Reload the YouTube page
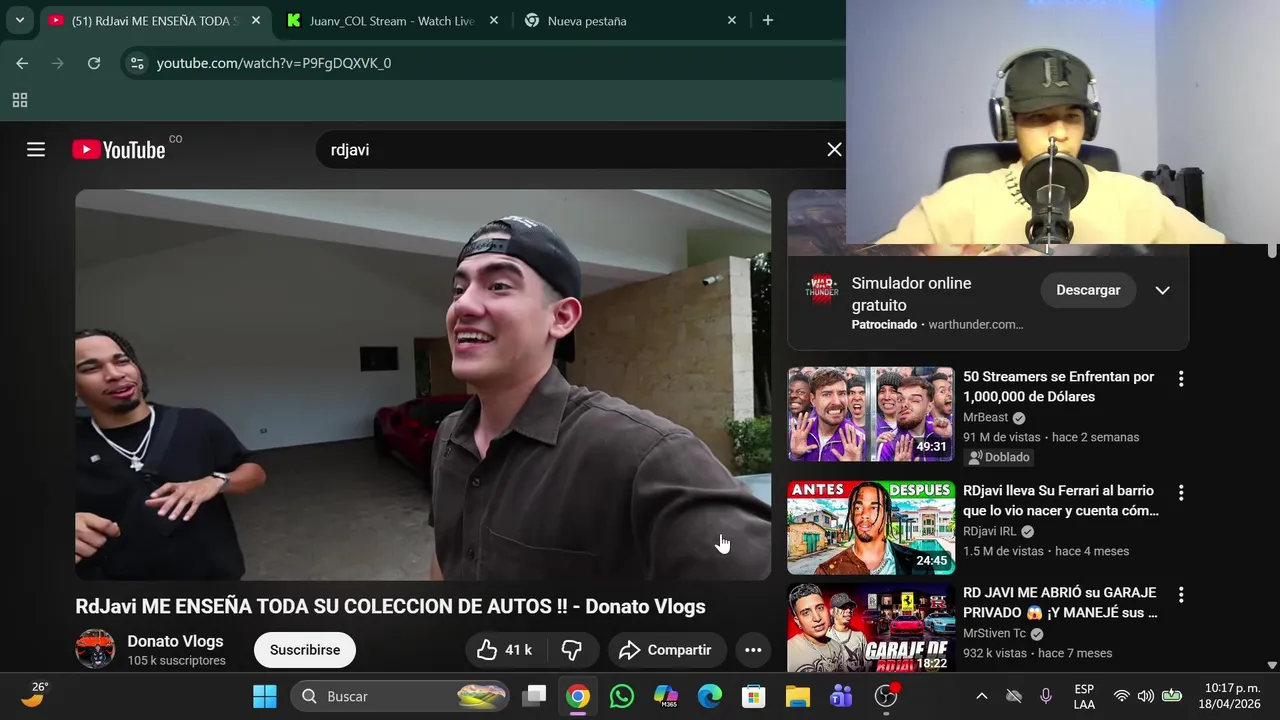Screen dimensions: 1280x720 click(94, 63)
